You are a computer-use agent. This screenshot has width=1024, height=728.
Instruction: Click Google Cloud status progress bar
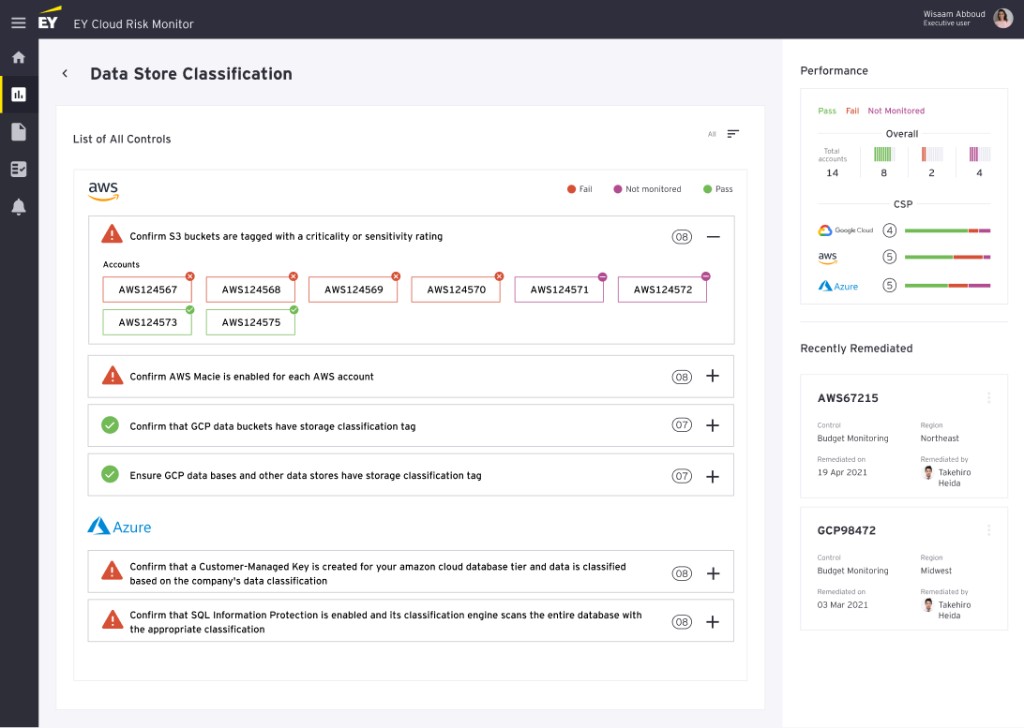click(948, 230)
